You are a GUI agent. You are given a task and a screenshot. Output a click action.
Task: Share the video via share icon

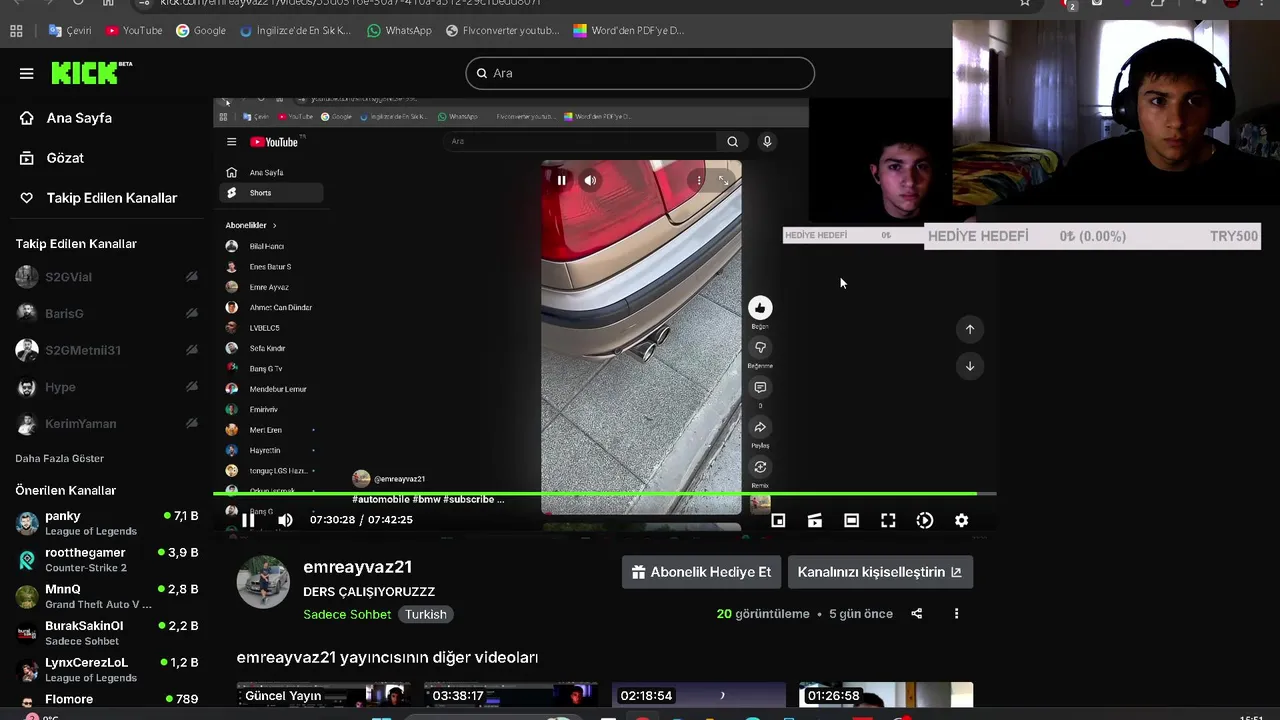(917, 614)
